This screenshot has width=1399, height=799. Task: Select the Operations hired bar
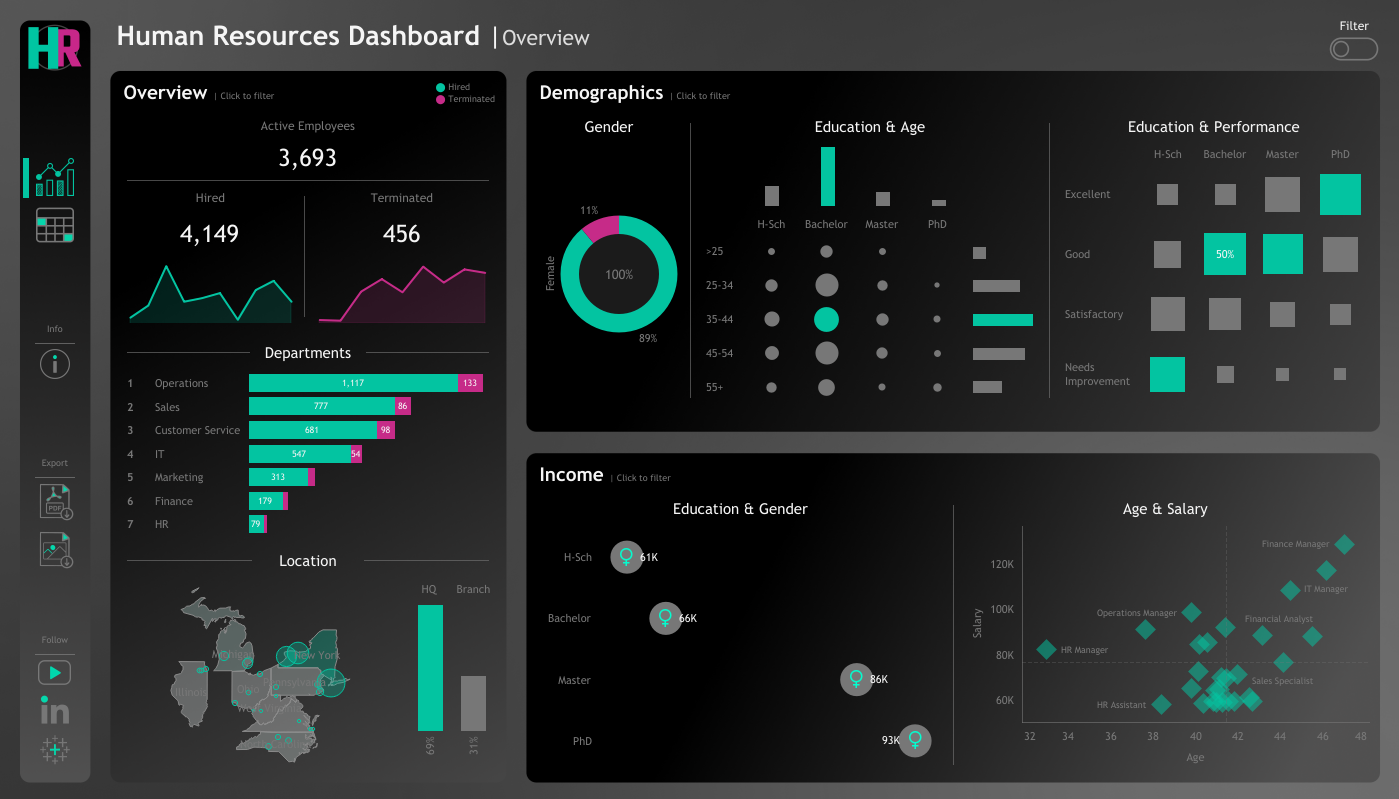pos(352,383)
